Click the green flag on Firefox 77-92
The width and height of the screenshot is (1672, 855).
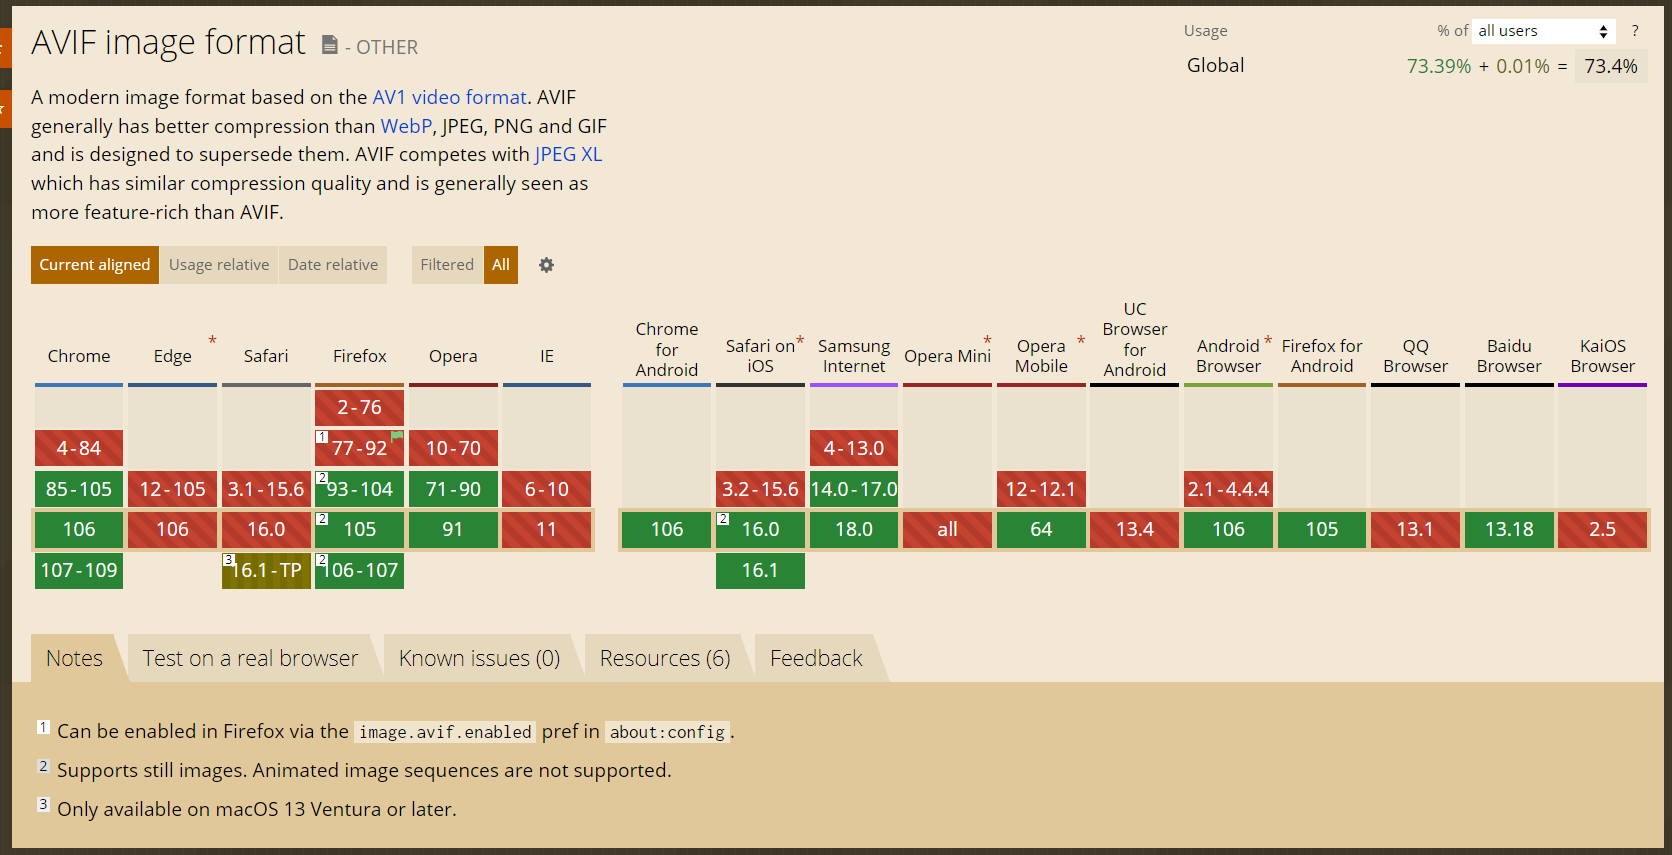[x=397, y=436]
